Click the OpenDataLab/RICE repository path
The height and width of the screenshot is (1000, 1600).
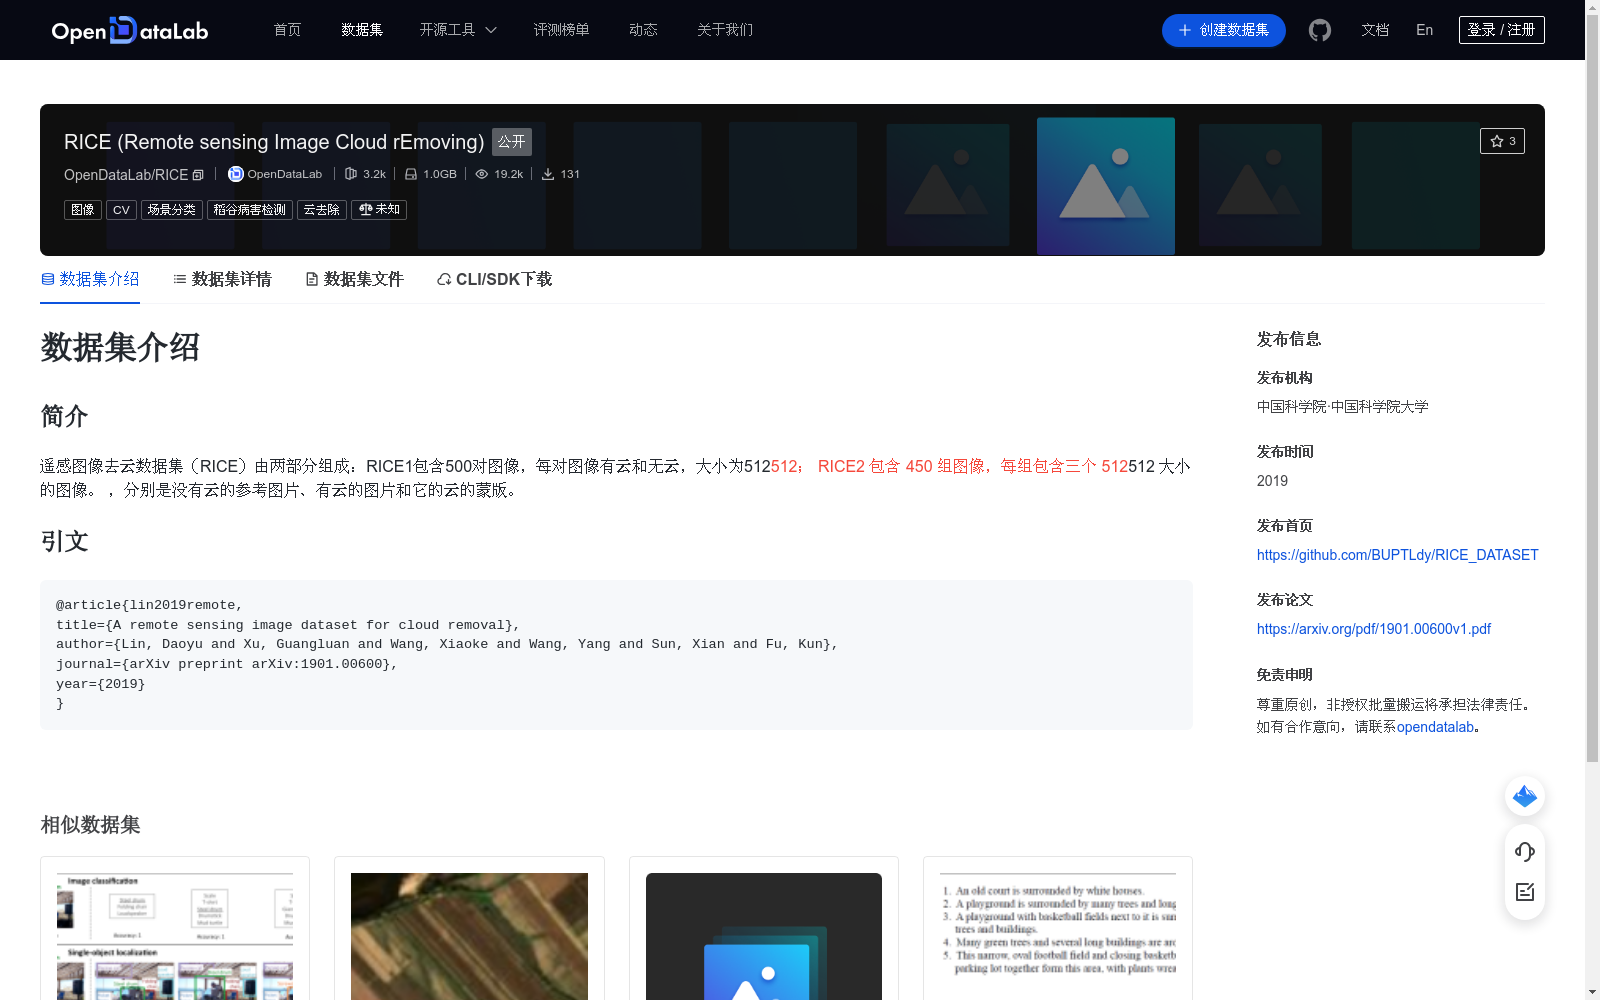tap(126, 175)
